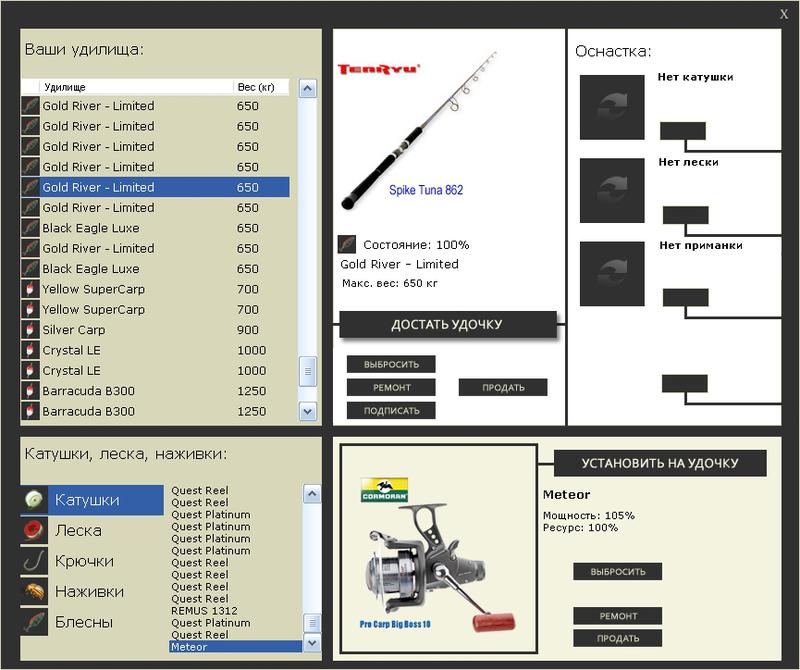Click rod icon beside Silver Carp row
The image size is (800, 670).
(30, 330)
